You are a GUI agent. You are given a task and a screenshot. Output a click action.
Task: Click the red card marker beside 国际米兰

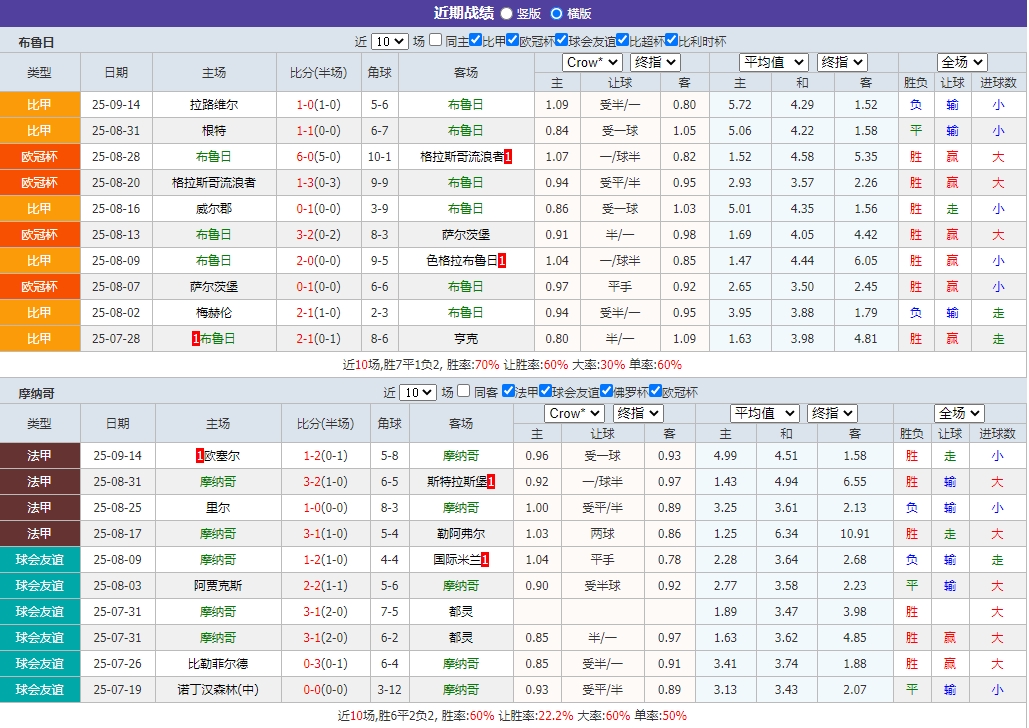pos(485,559)
